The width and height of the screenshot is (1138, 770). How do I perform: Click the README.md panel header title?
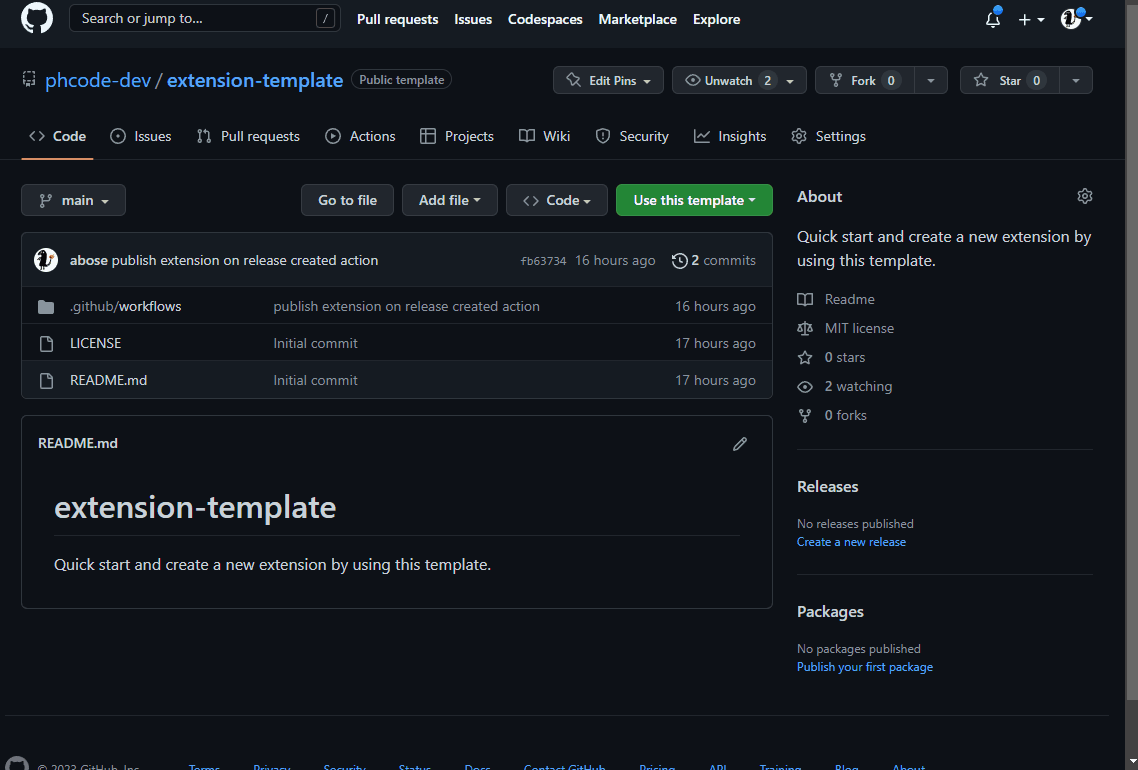click(78, 443)
